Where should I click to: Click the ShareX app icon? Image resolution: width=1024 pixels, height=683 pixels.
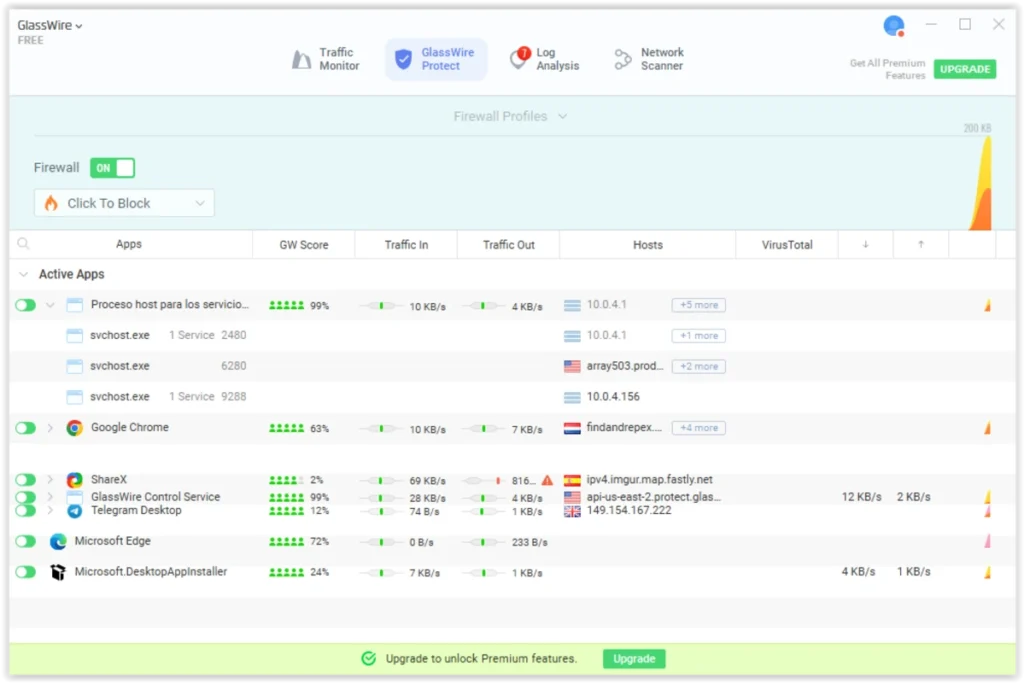pos(74,480)
